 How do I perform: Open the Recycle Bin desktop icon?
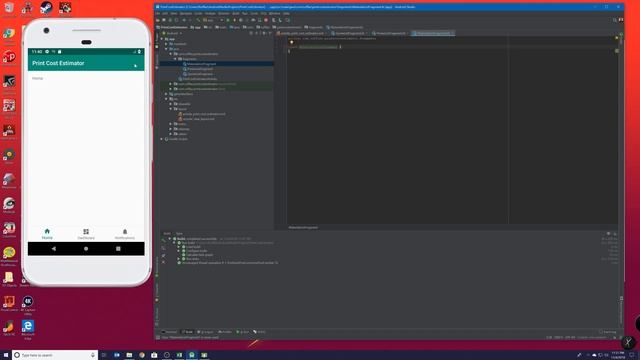[9, 8]
